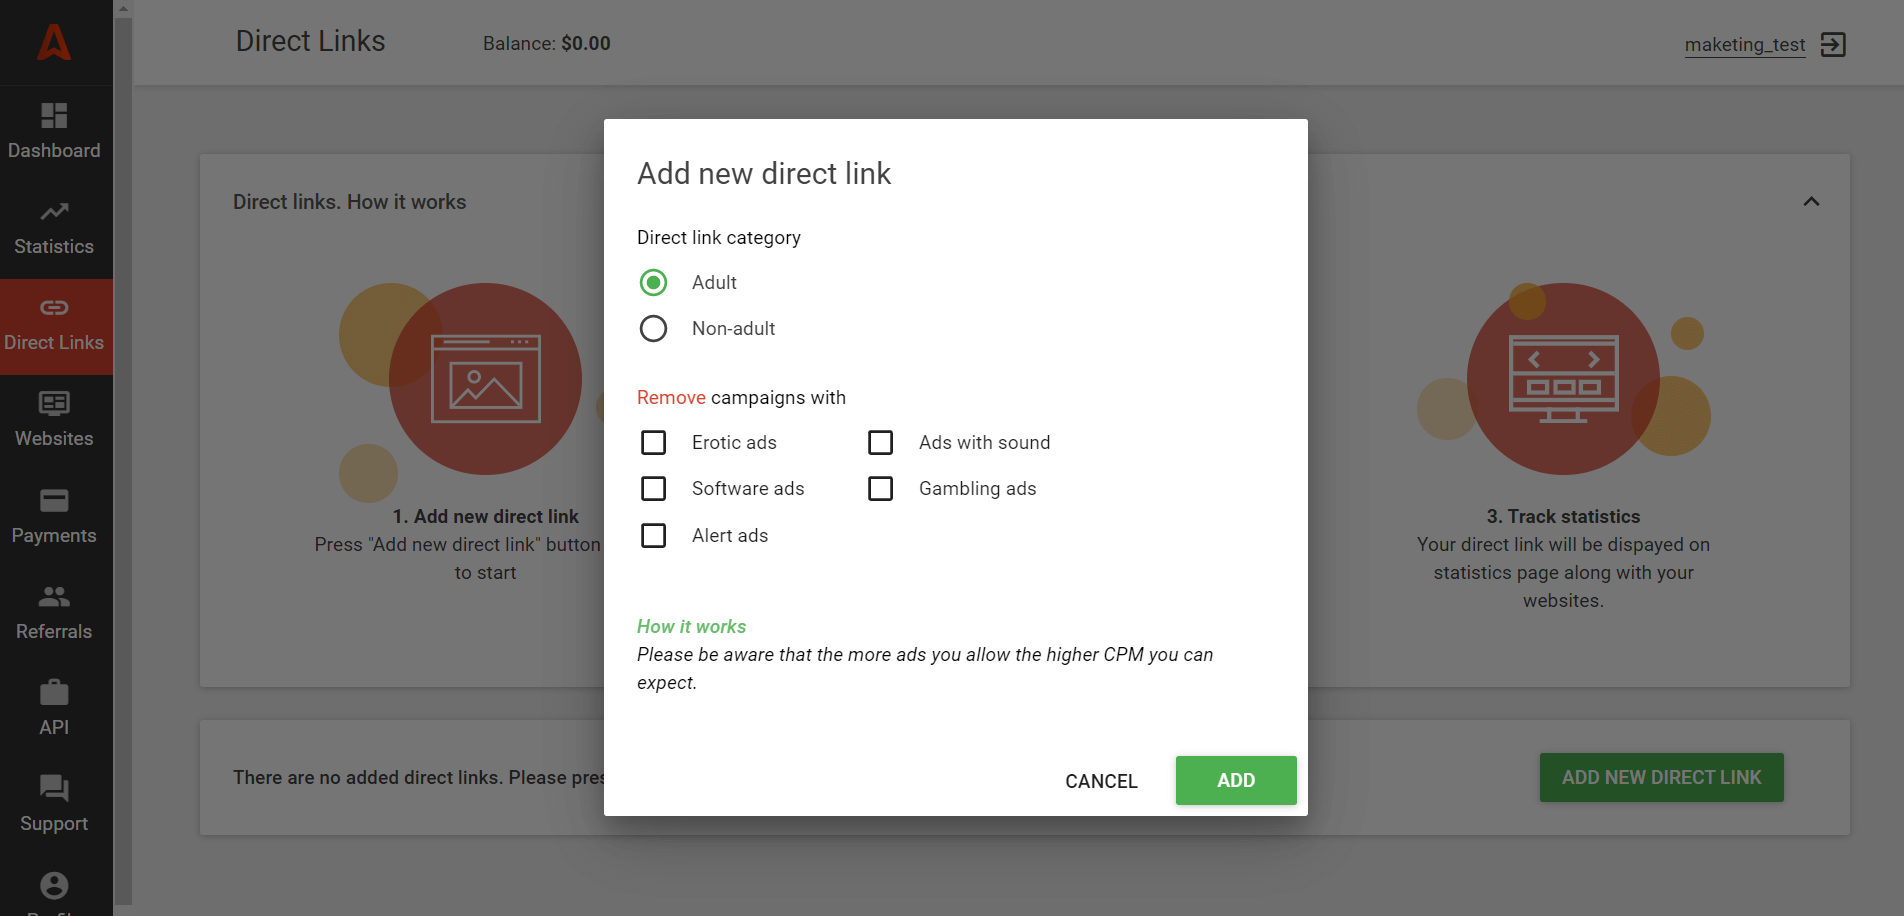The height and width of the screenshot is (916, 1904).
Task: Tick the Gambling ads checkbox
Action: pos(880,489)
